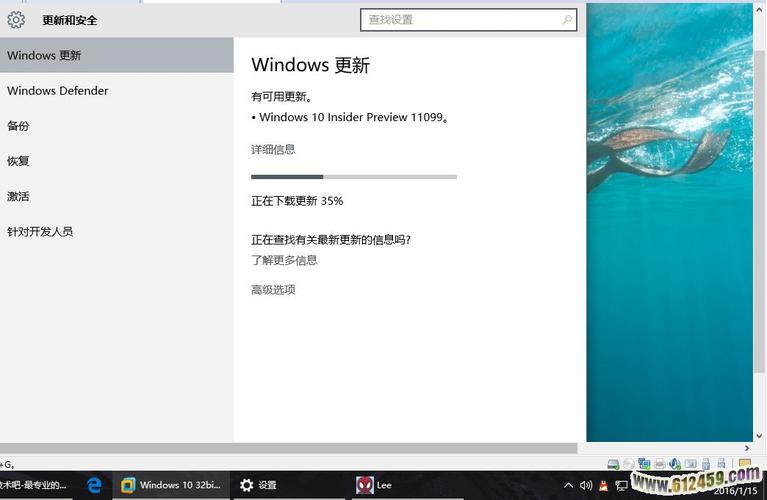The height and width of the screenshot is (500, 767).
Task: Click the Windows 更新 page heading
Action: pyautogui.click(x=310, y=65)
